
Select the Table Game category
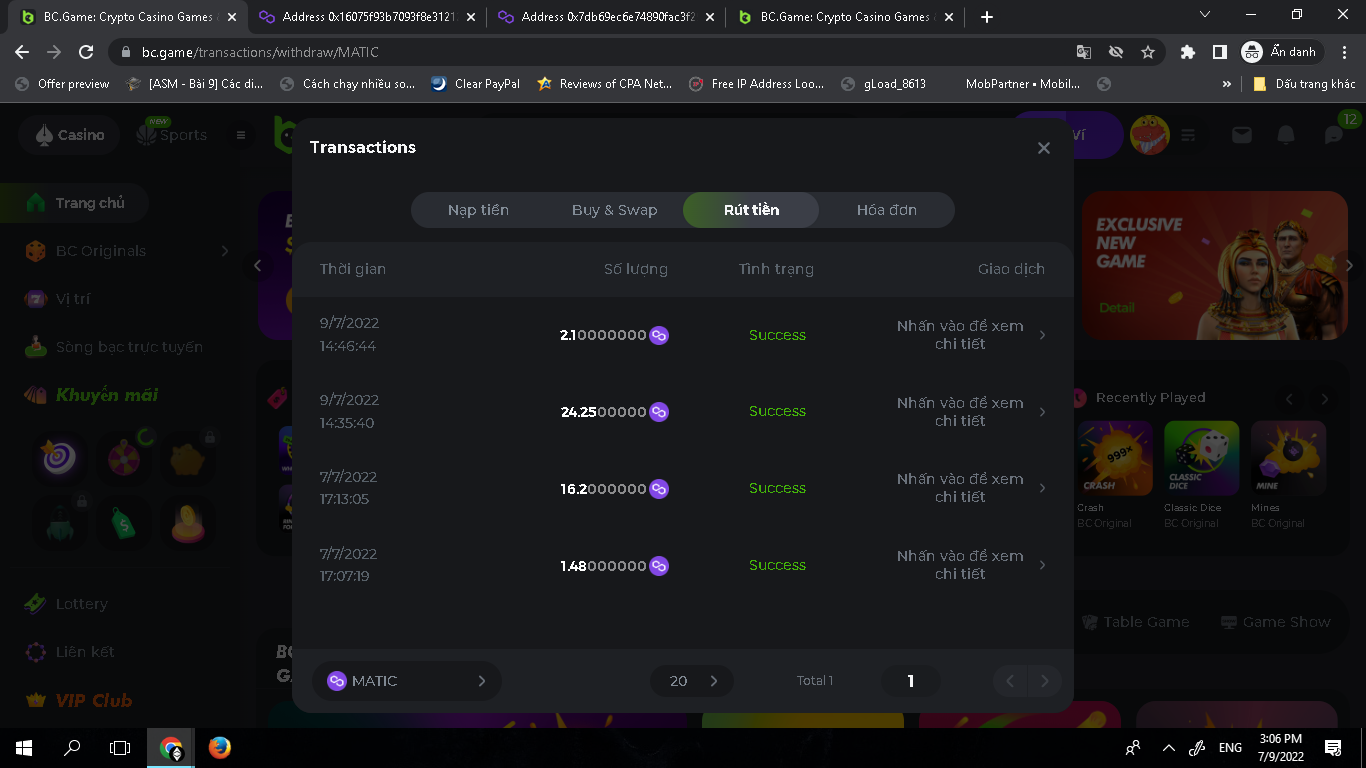tap(1136, 622)
